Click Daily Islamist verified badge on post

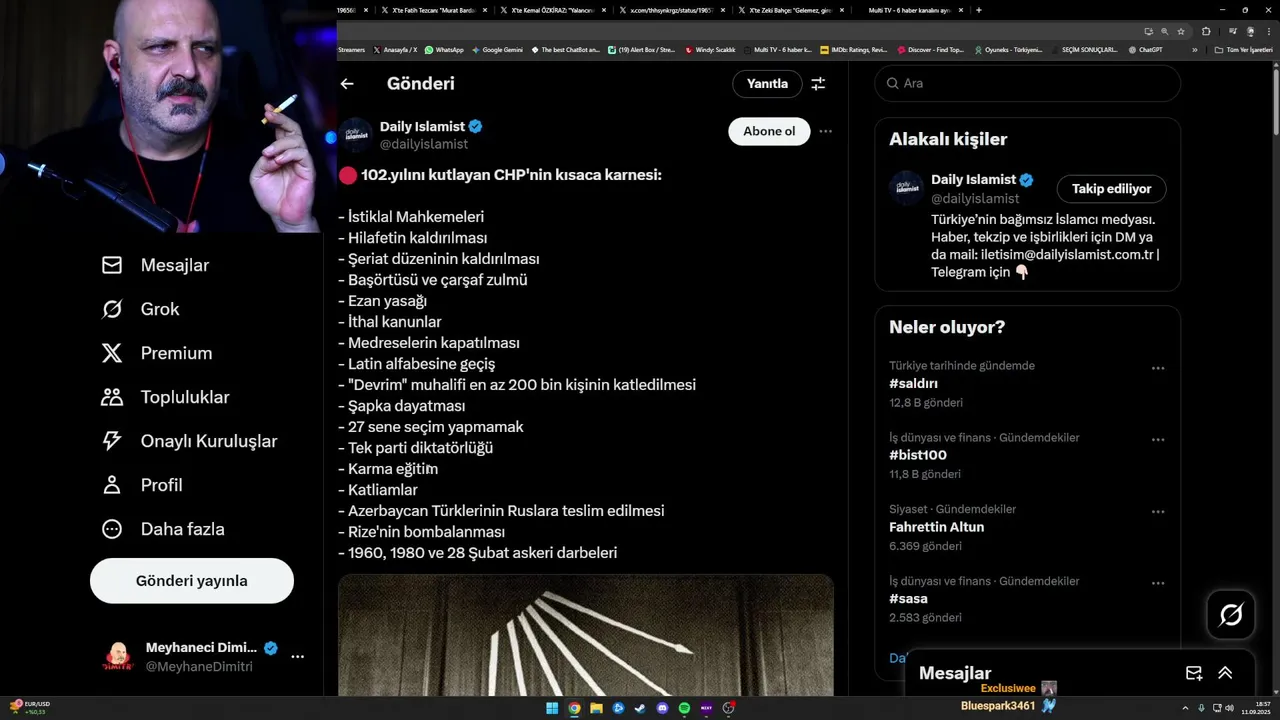pyautogui.click(x=476, y=127)
